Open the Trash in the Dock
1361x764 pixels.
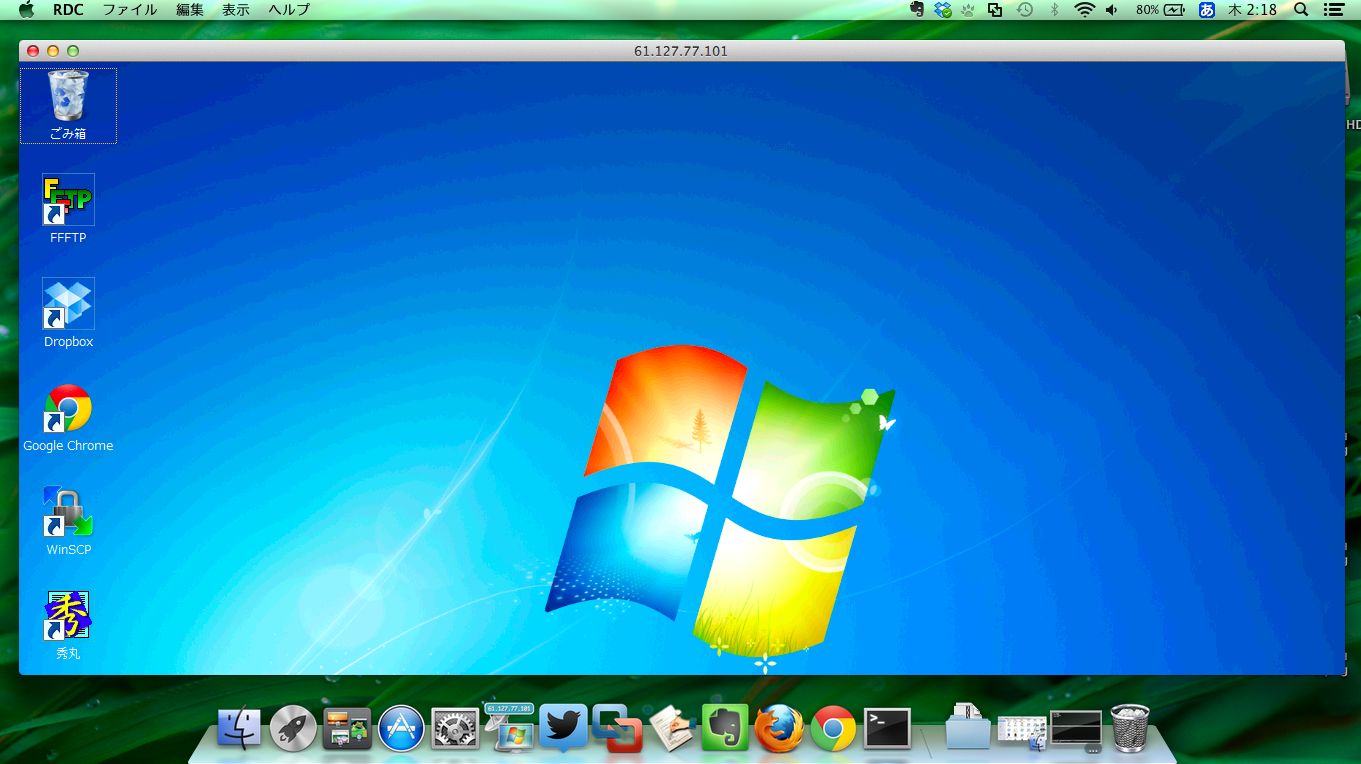pyautogui.click(x=1130, y=728)
